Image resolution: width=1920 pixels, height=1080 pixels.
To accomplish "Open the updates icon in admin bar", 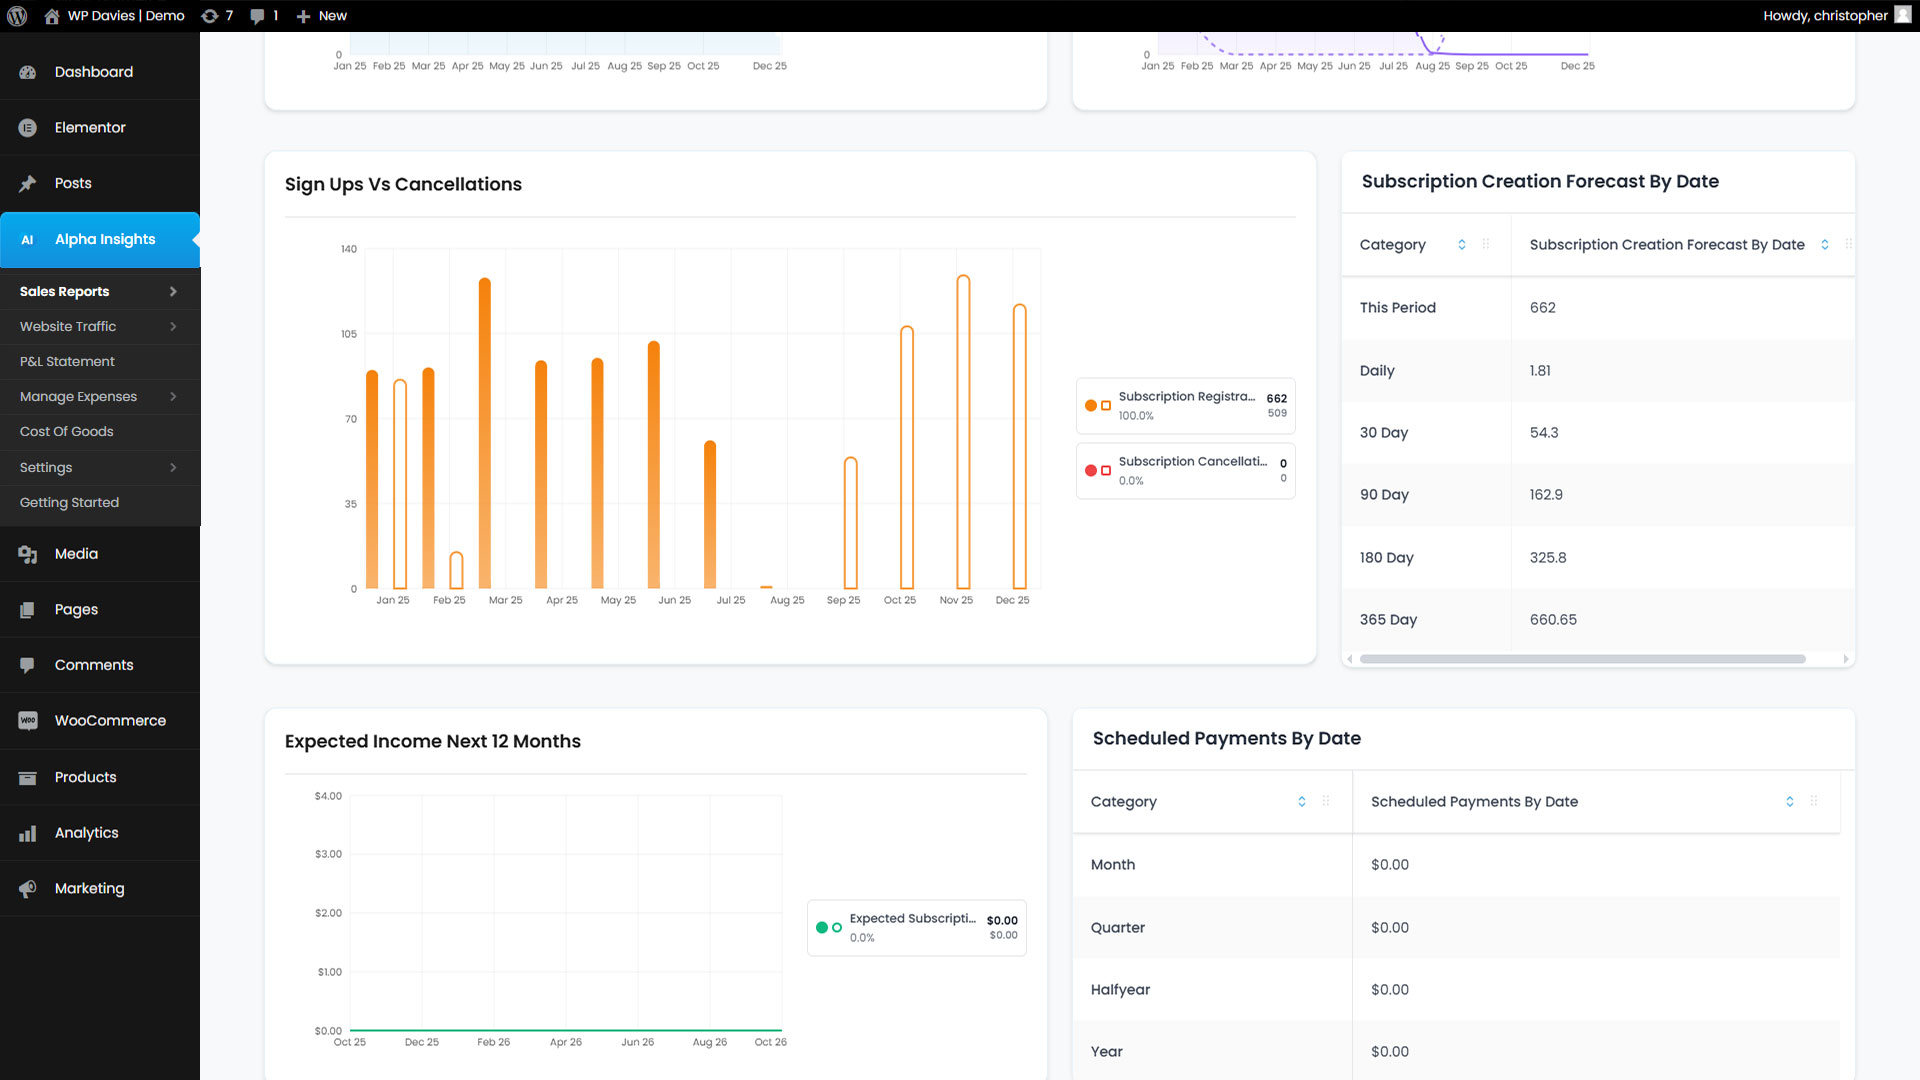I will click(x=210, y=16).
